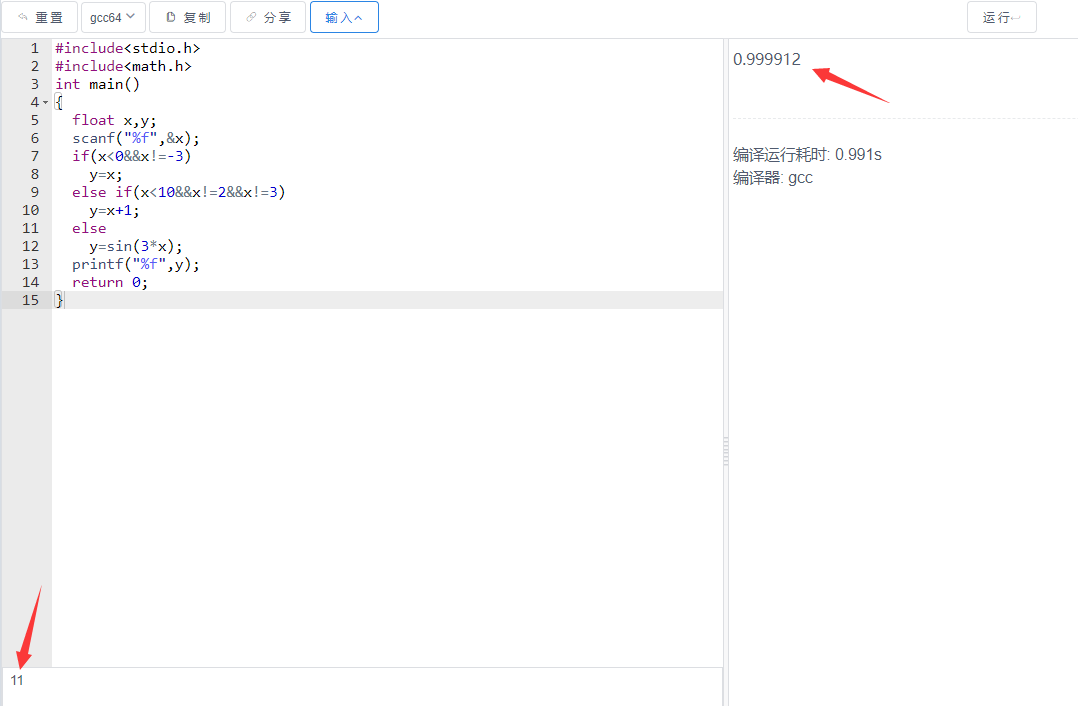Select the output value 0.999912
Screen dimensions: 1078x706
tap(767, 59)
